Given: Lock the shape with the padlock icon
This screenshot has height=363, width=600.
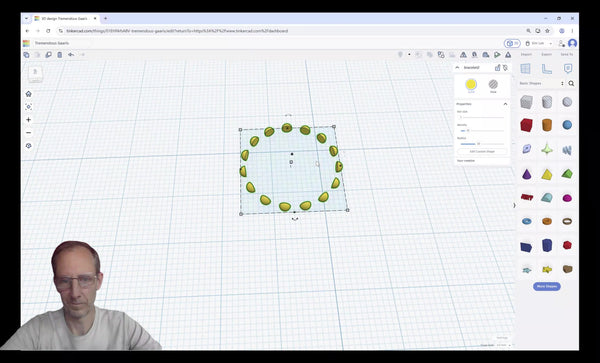Looking at the screenshot, I should pos(497,68).
